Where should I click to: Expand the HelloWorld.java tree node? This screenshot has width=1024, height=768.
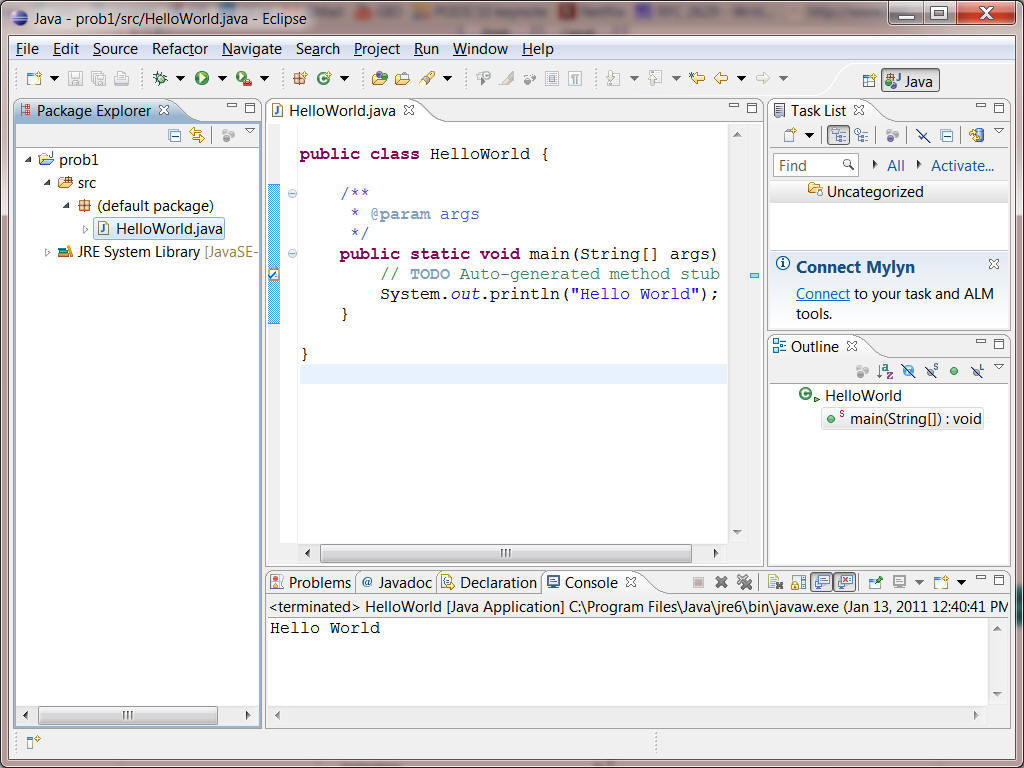[85, 229]
